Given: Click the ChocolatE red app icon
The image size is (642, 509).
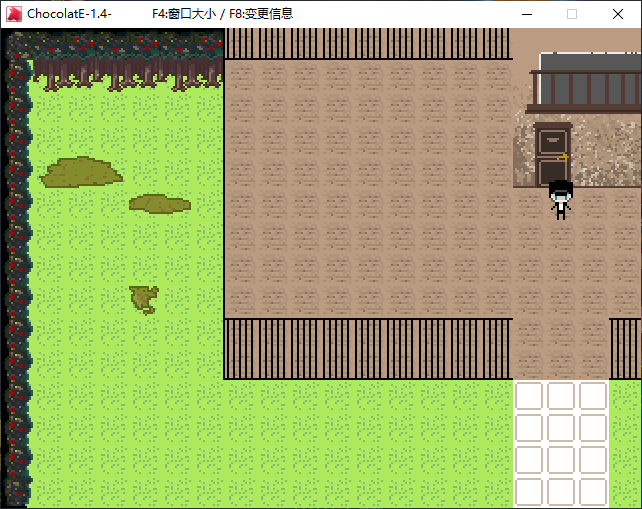Looking at the screenshot, I should (13, 14).
